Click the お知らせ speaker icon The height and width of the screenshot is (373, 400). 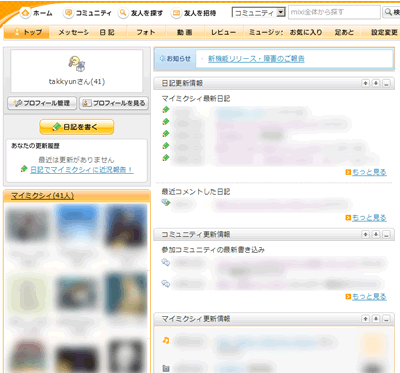point(162,58)
